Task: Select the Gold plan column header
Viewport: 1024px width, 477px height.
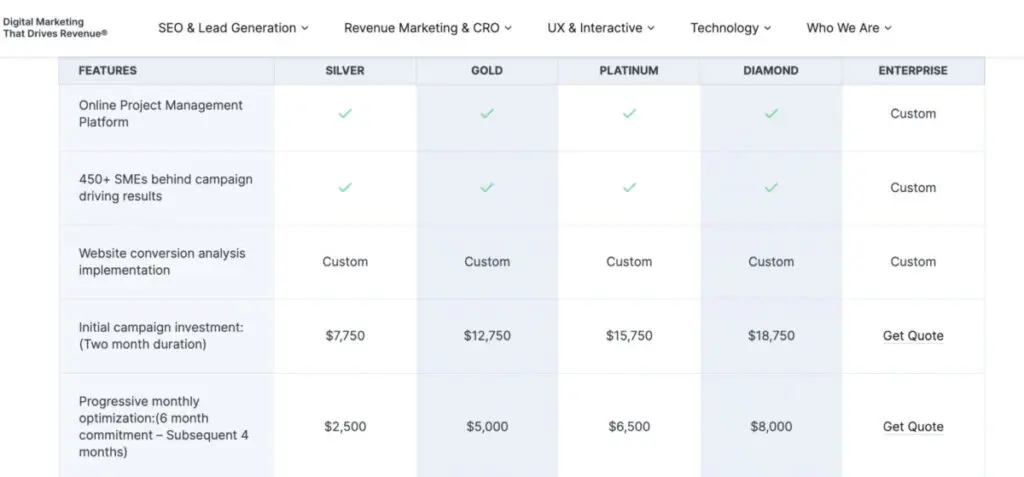Action: (487, 71)
